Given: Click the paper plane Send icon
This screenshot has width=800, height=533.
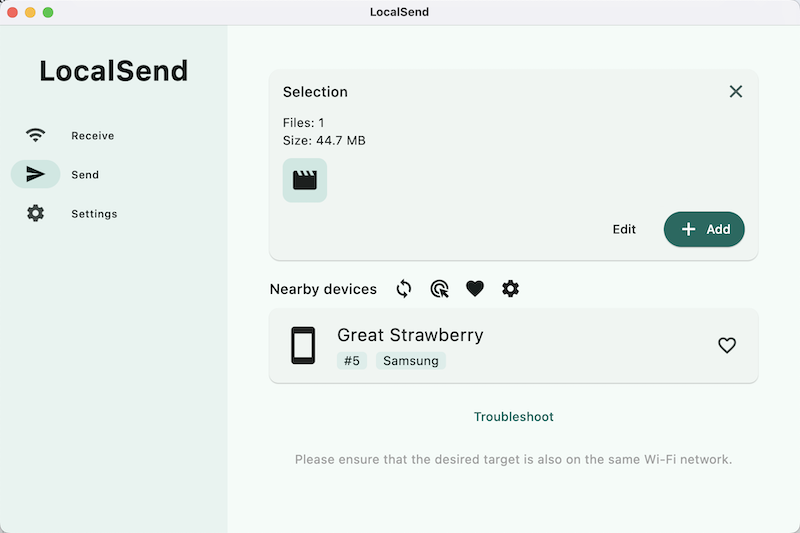Looking at the screenshot, I should click(36, 174).
